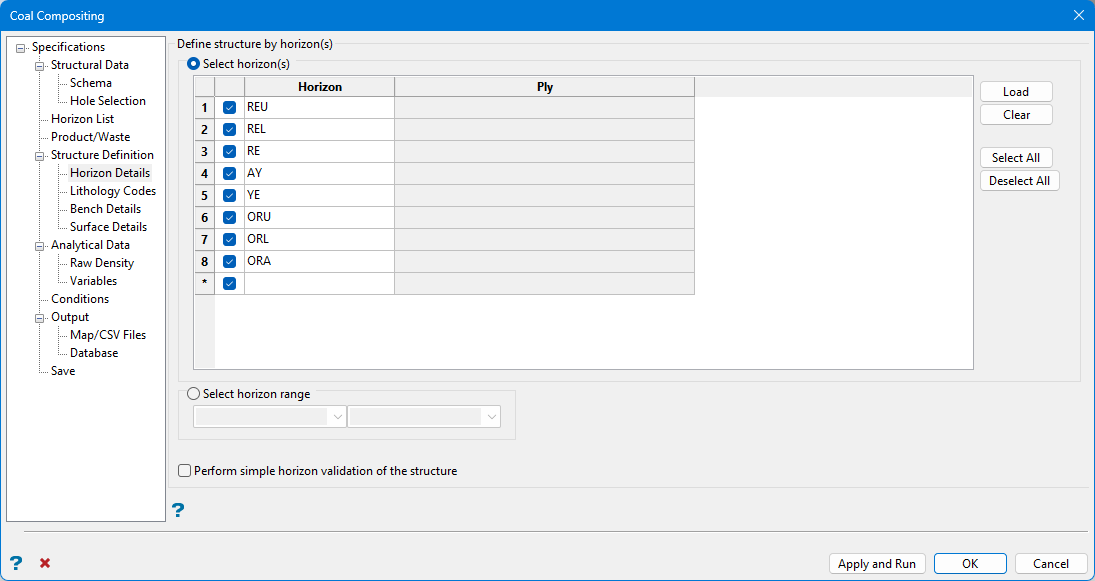Viewport: 1095px width, 581px height.
Task: Open the blue help question mark in the panel
Action: tap(178, 510)
